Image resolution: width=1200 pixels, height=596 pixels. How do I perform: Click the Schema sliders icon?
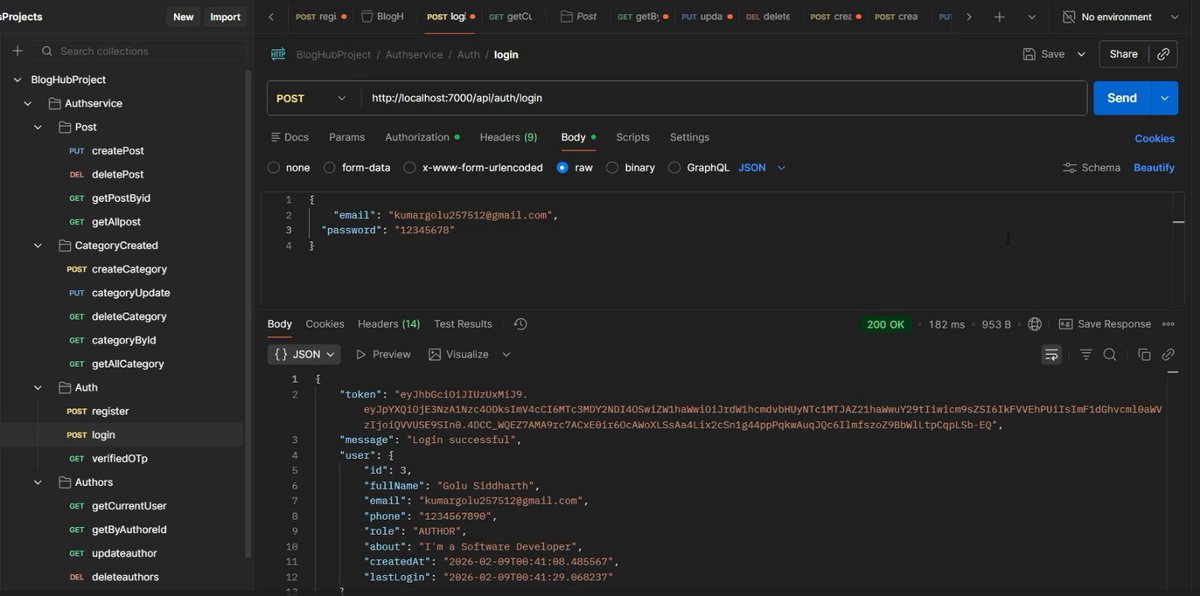pos(1070,168)
